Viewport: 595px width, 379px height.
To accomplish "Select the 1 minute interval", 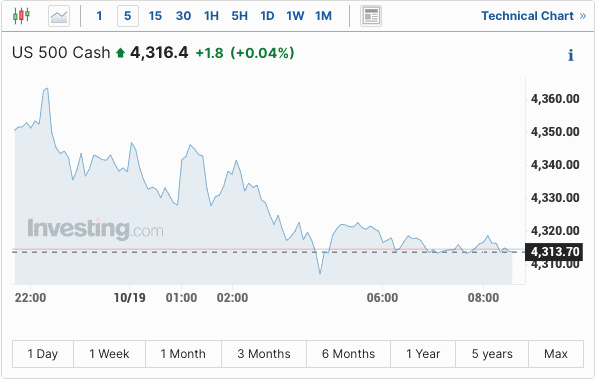I will 99,16.
